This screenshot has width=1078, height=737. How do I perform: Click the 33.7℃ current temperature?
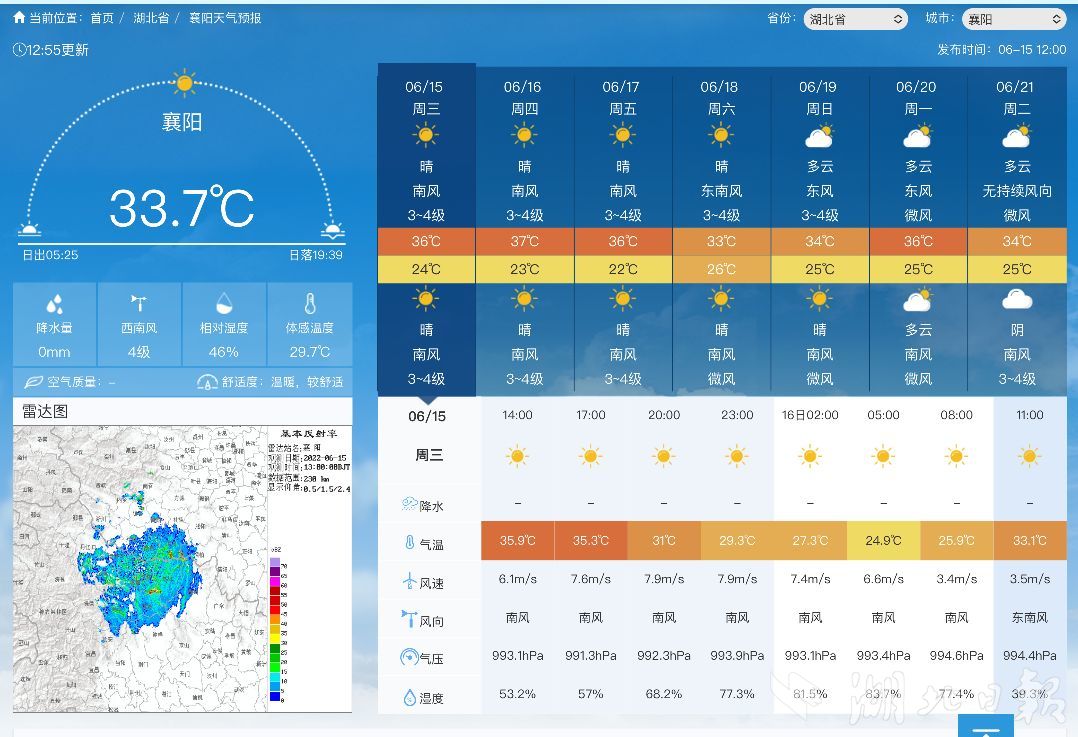[182, 207]
